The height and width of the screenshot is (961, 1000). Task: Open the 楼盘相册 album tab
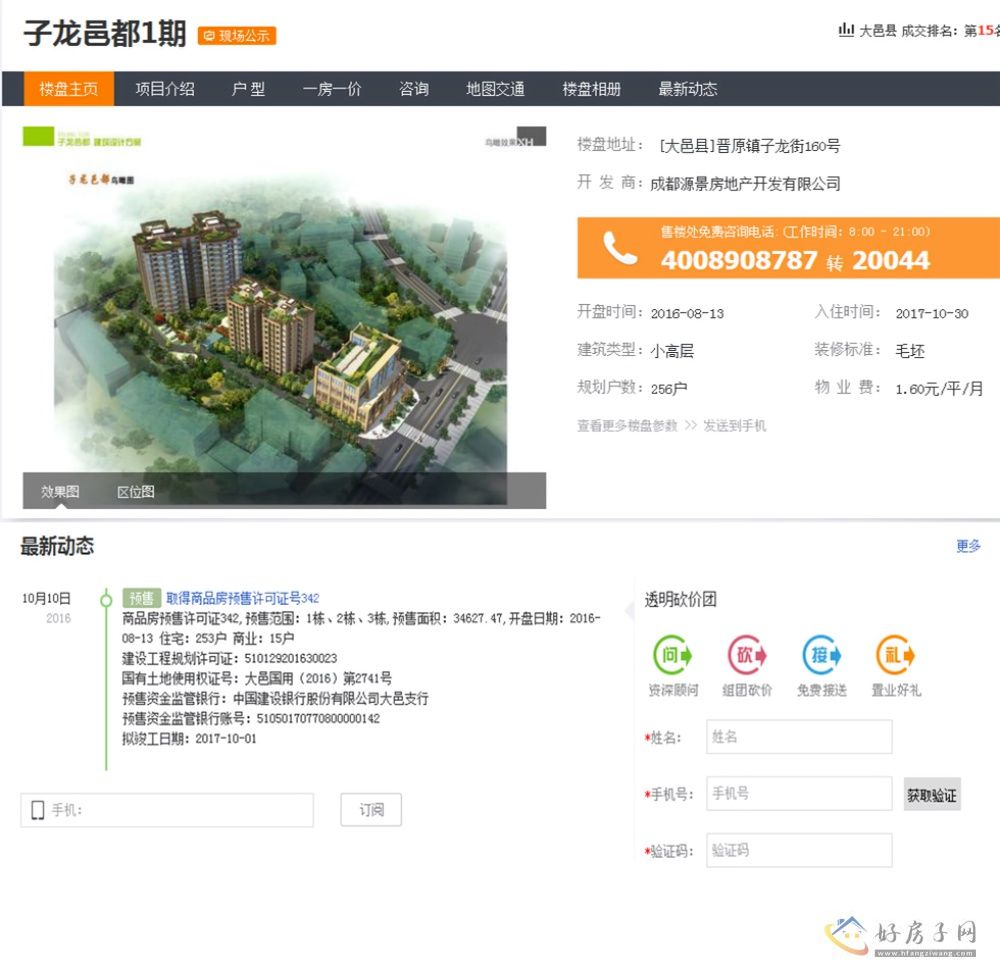(591, 89)
